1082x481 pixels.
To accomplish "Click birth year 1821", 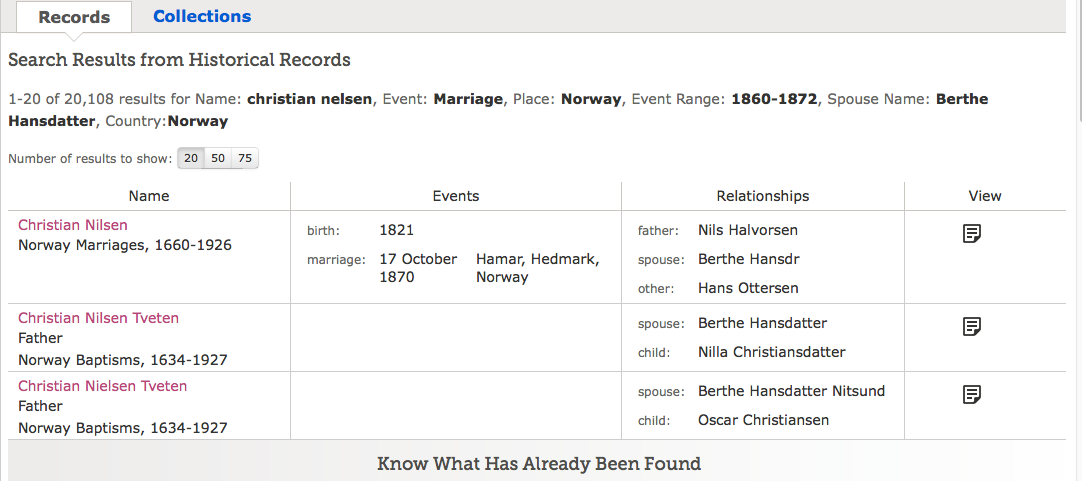I will 397,230.
